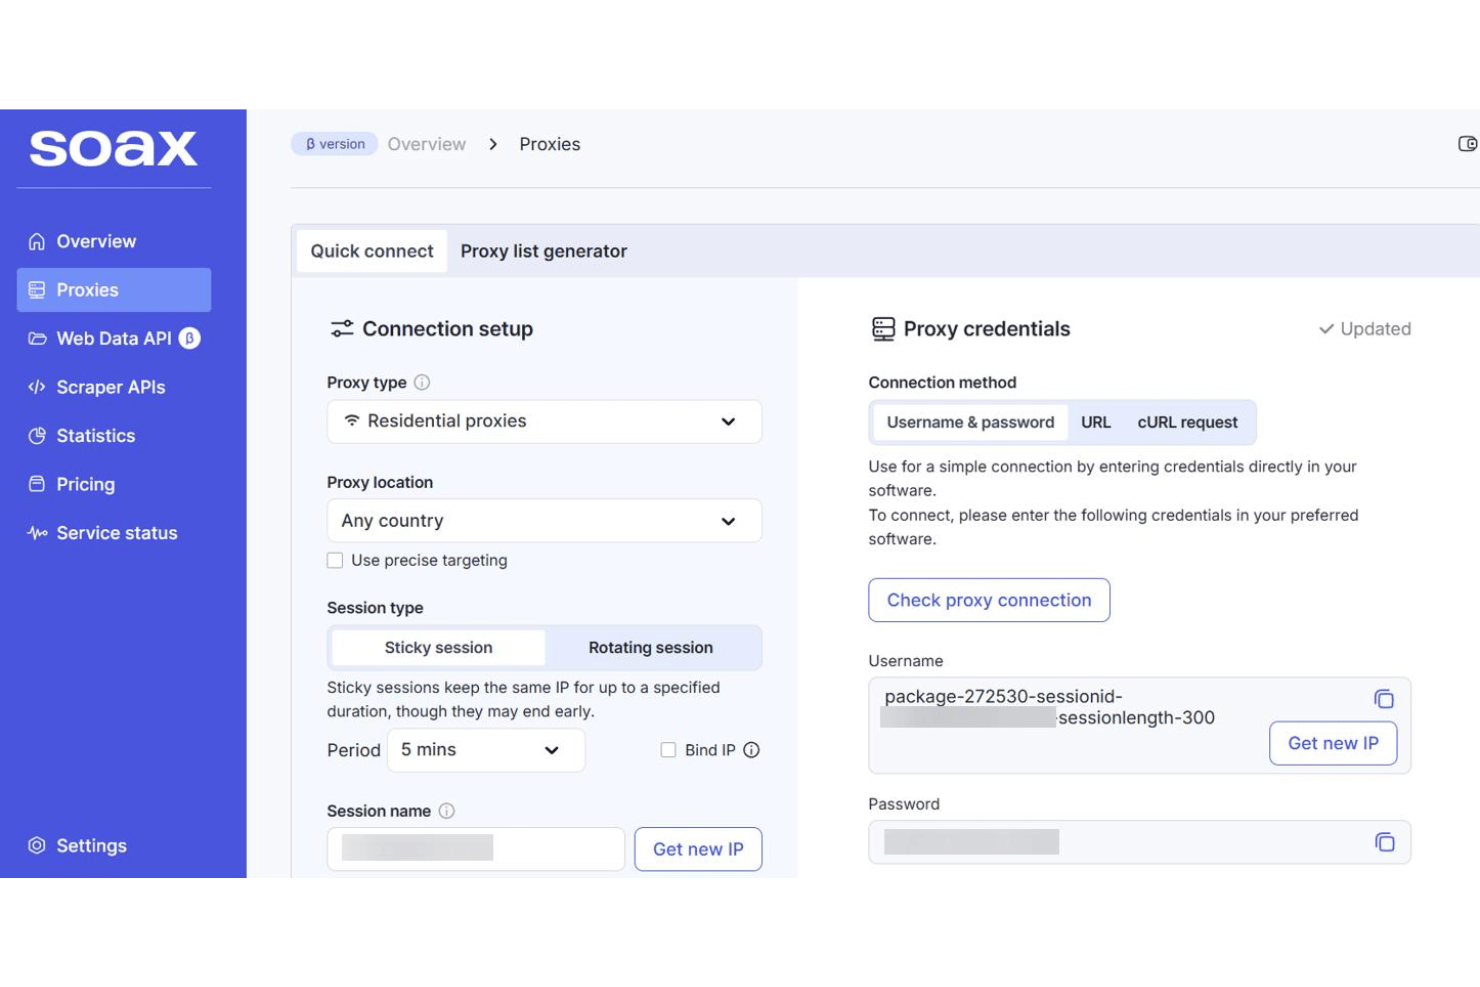The width and height of the screenshot is (1480, 987).
Task: Select Username & password connection method
Action: (x=970, y=422)
